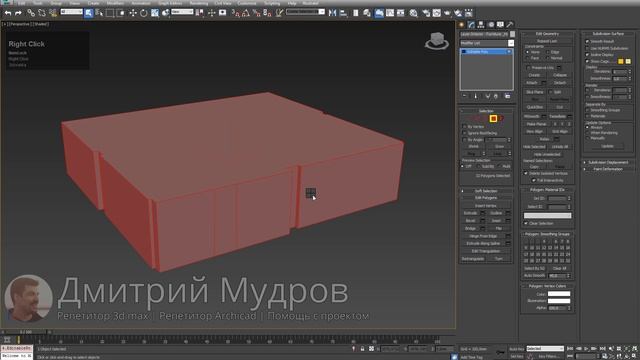The height and width of the screenshot is (360, 640).
Task: Select the Select and Link tool
Action: [x=31, y=13]
